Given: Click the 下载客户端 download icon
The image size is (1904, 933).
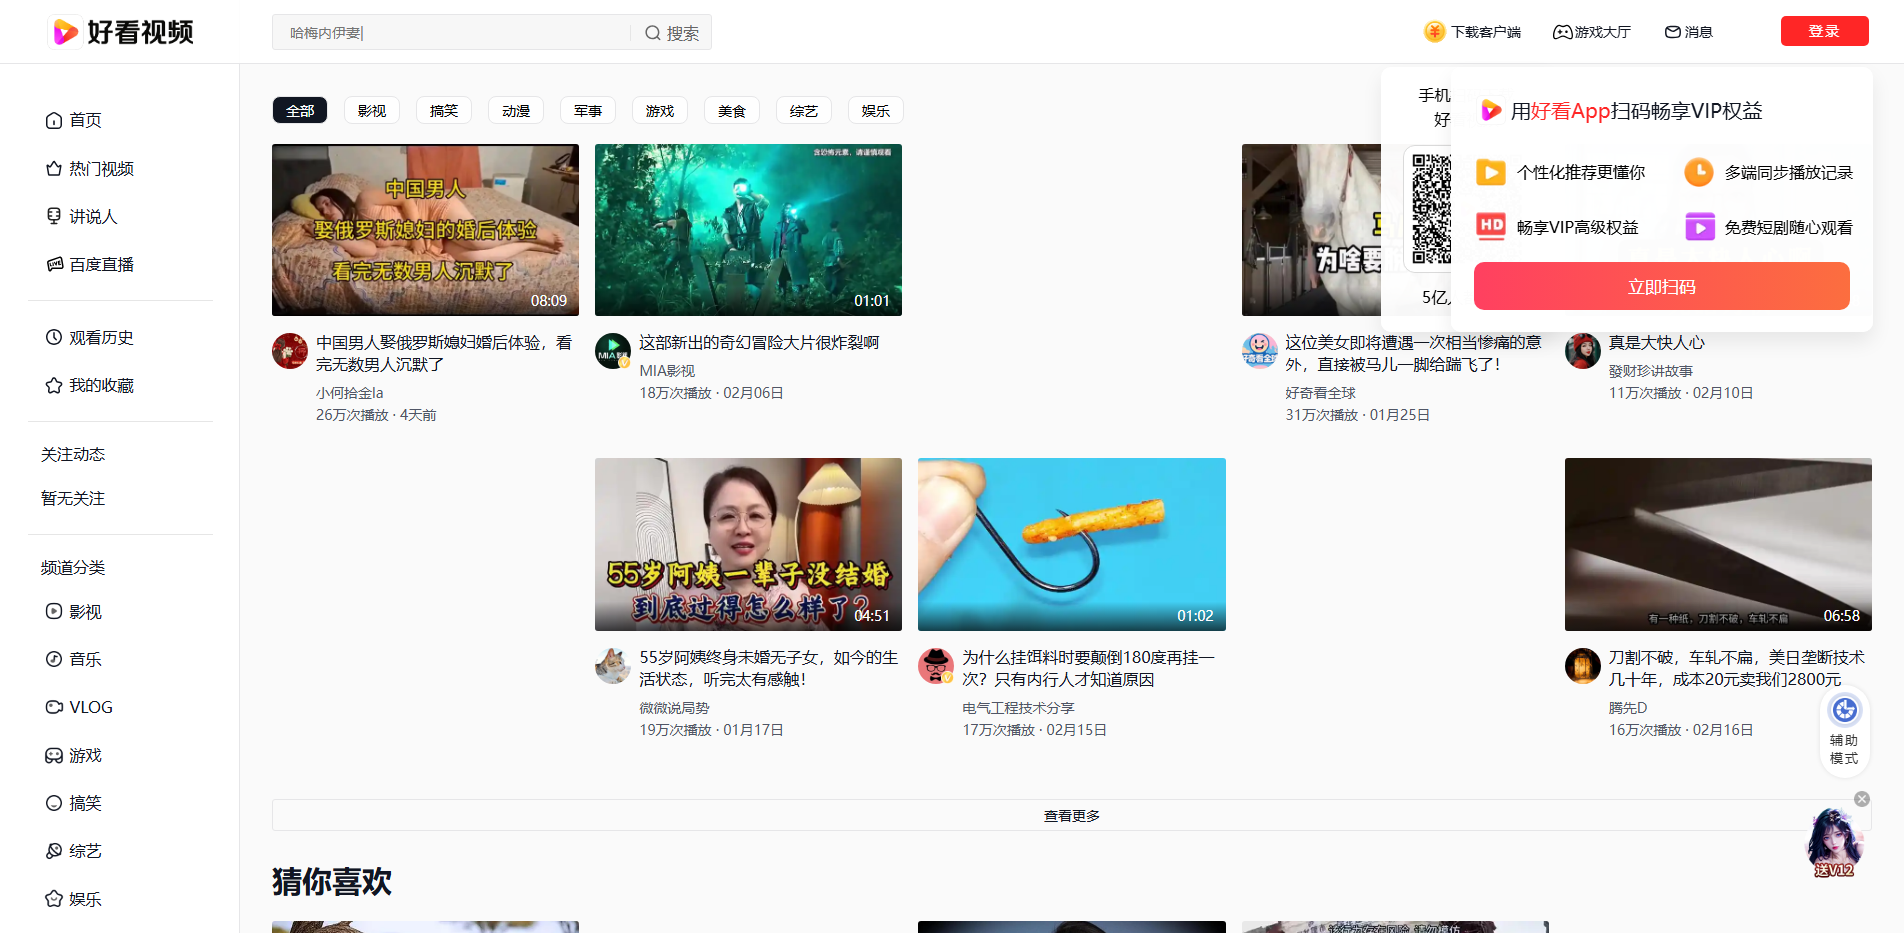Looking at the screenshot, I should [1434, 31].
